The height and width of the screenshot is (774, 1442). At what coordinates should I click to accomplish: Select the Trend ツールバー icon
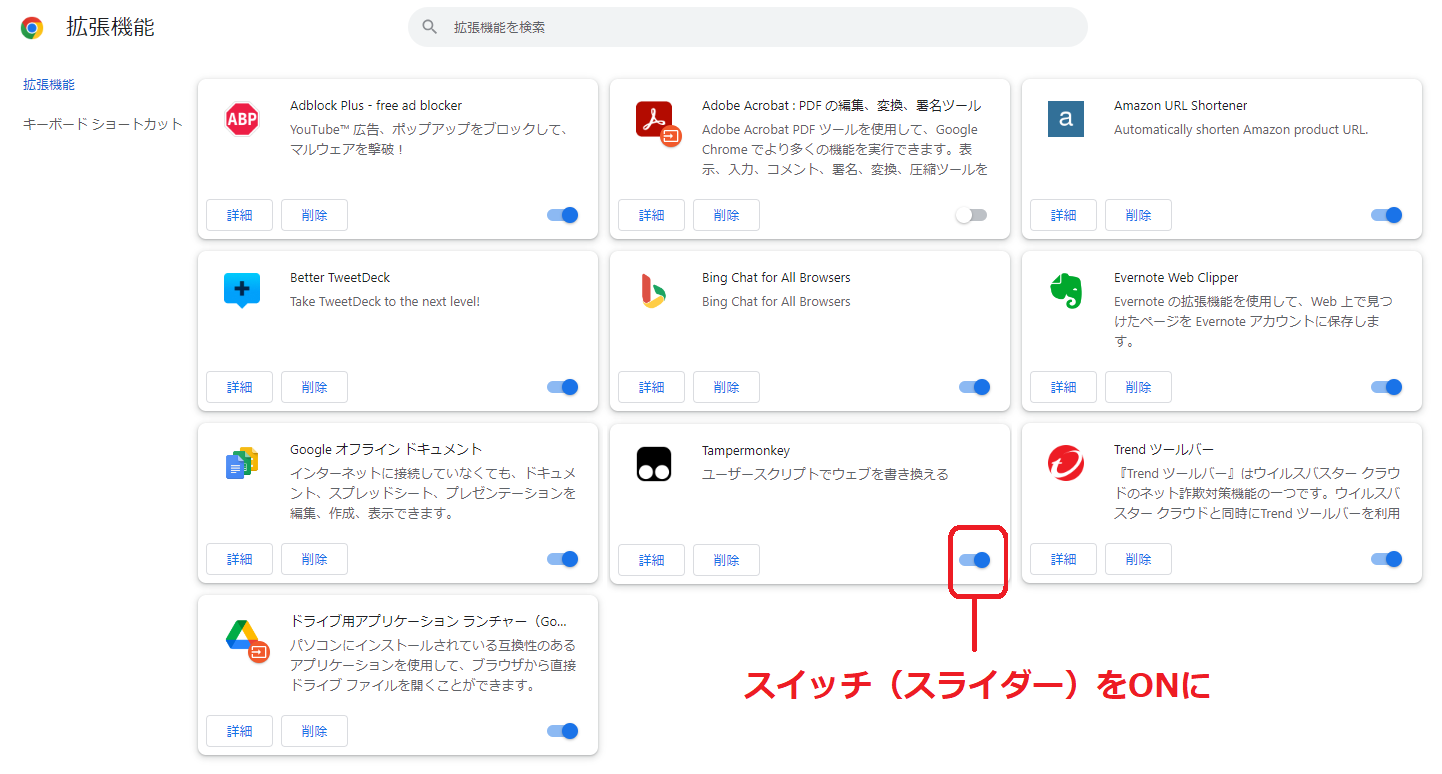point(1065,463)
